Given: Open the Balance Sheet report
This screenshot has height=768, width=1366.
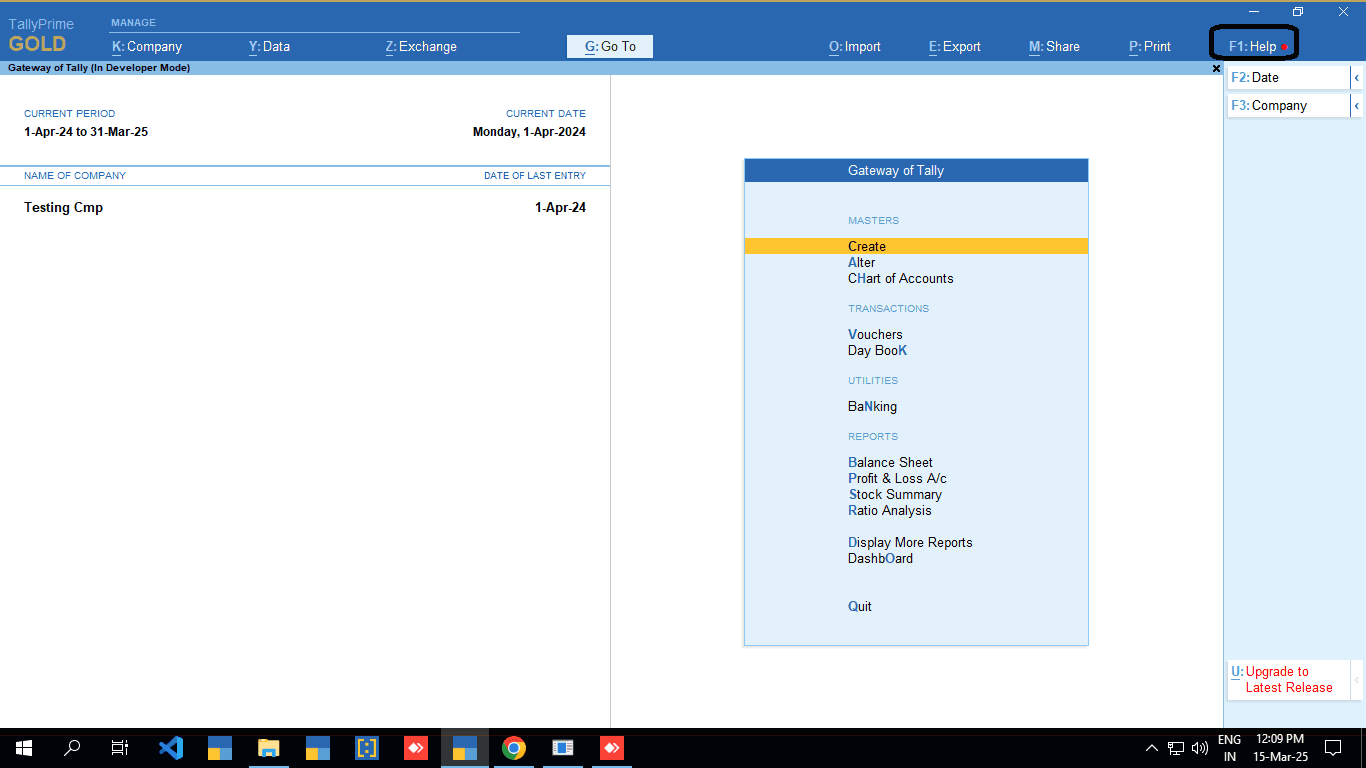Looking at the screenshot, I should point(890,462).
